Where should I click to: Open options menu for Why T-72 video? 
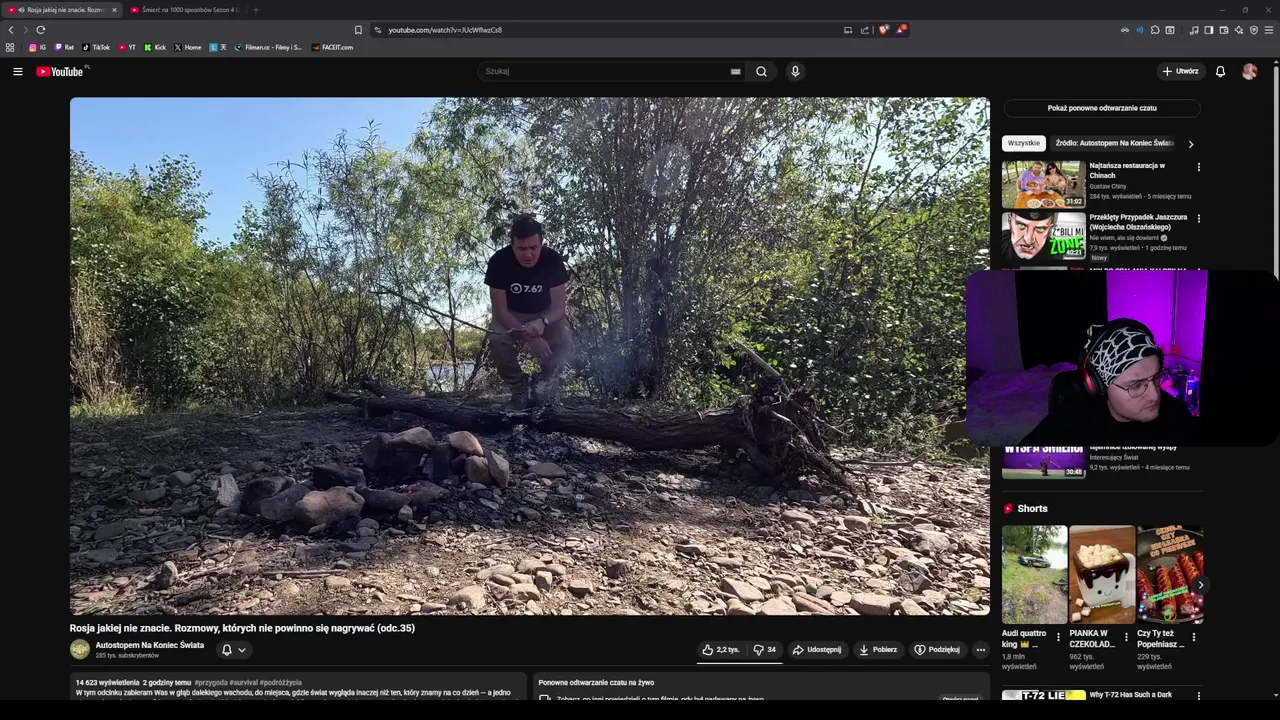[1198, 695]
